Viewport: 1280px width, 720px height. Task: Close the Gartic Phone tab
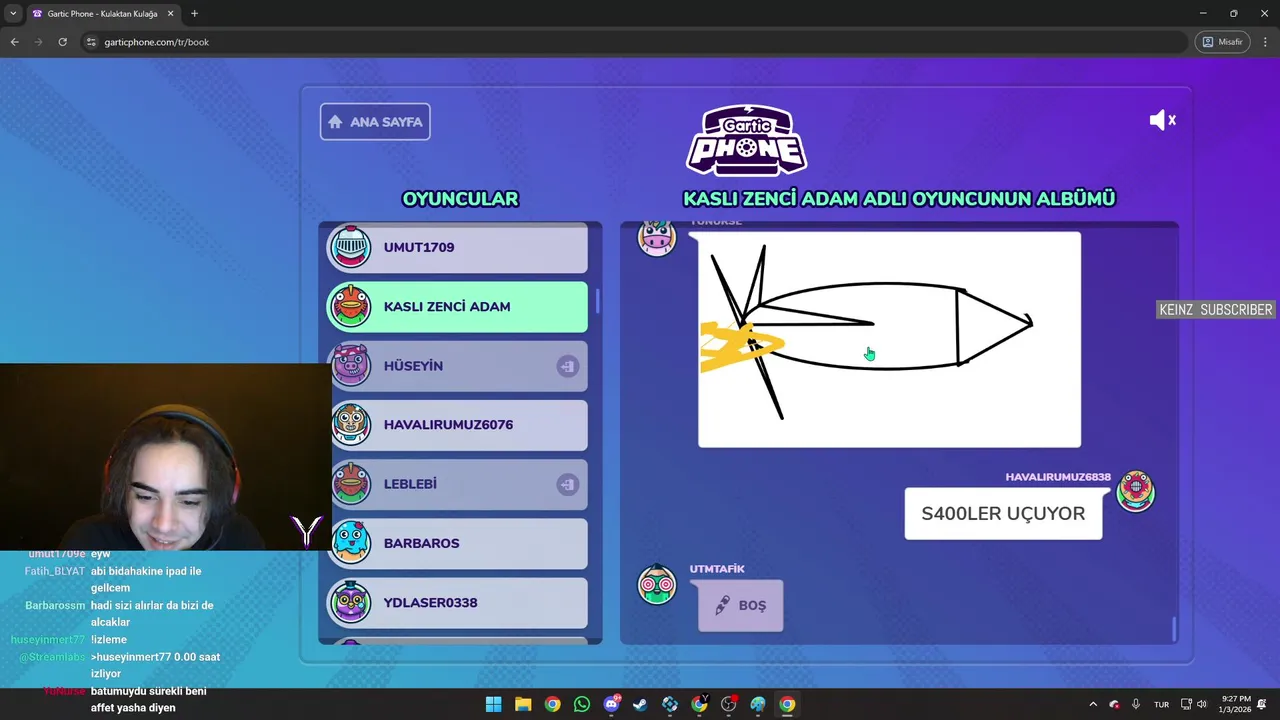tap(170, 14)
